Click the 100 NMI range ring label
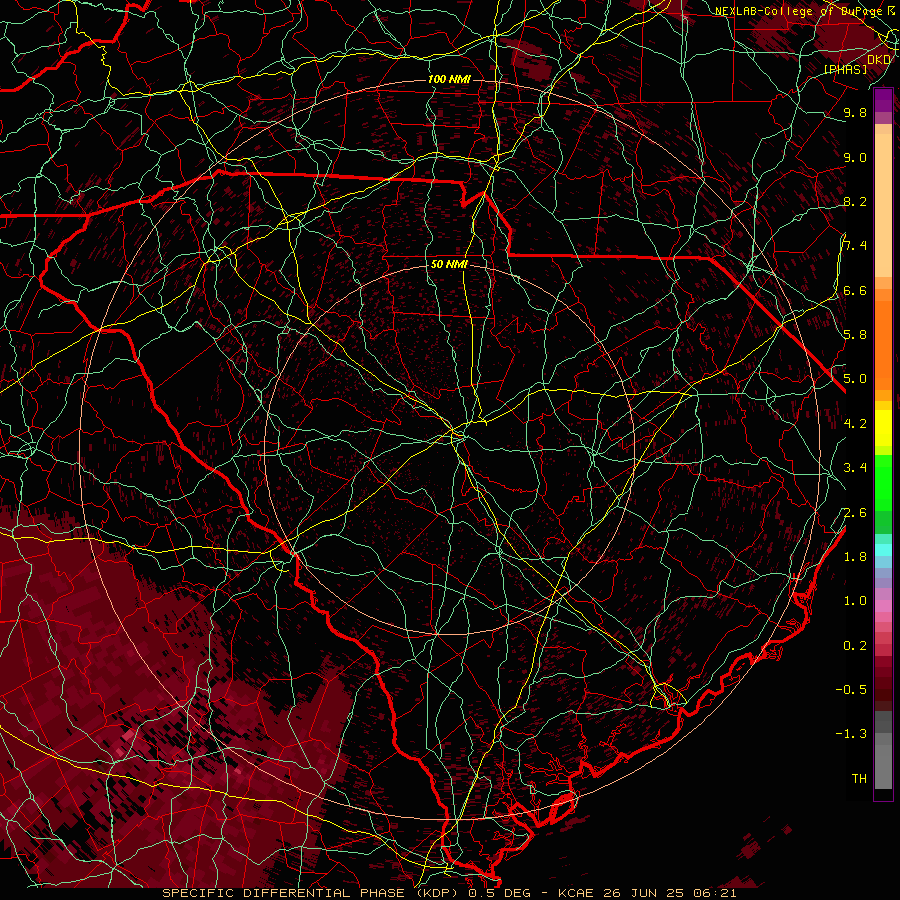900x900 pixels. (x=449, y=79)
